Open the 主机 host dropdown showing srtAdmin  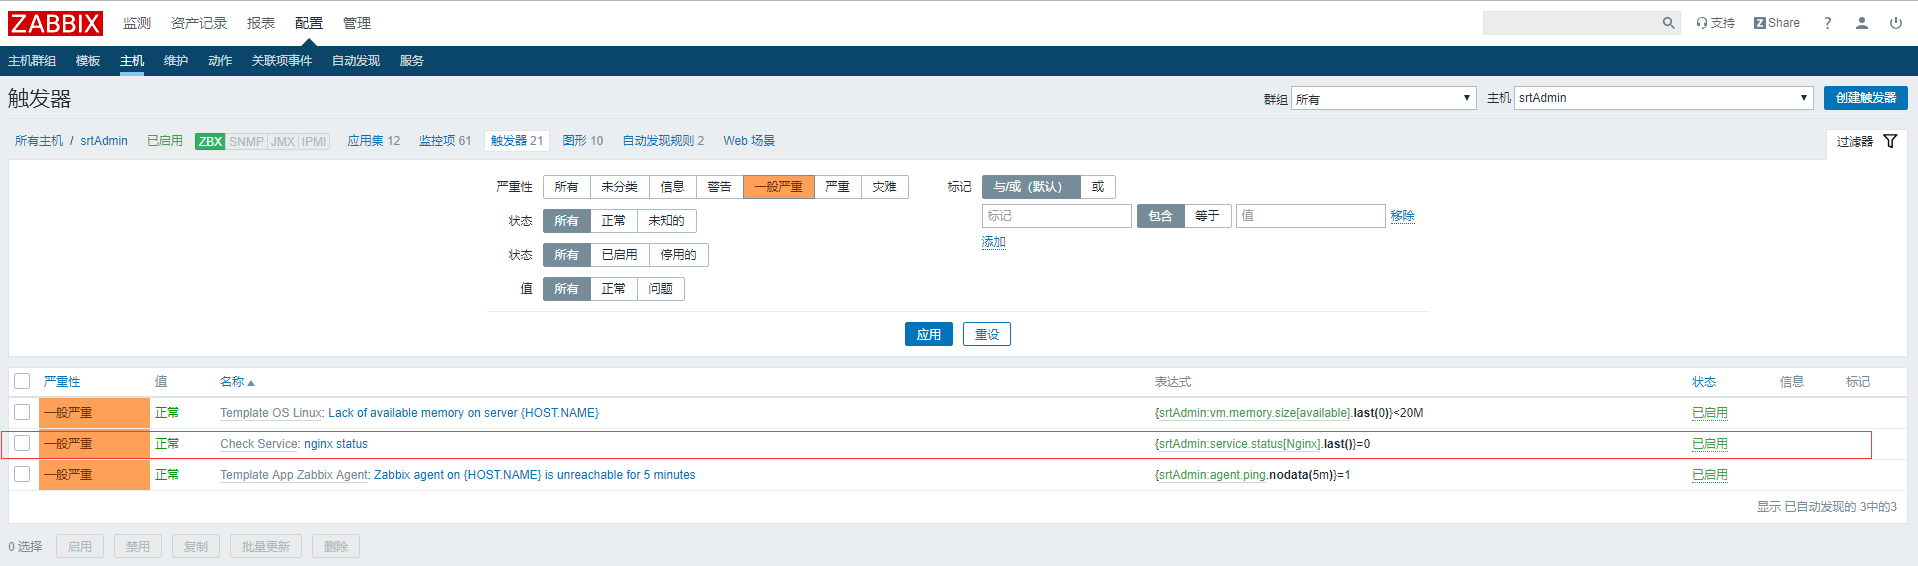point(1663,98)
